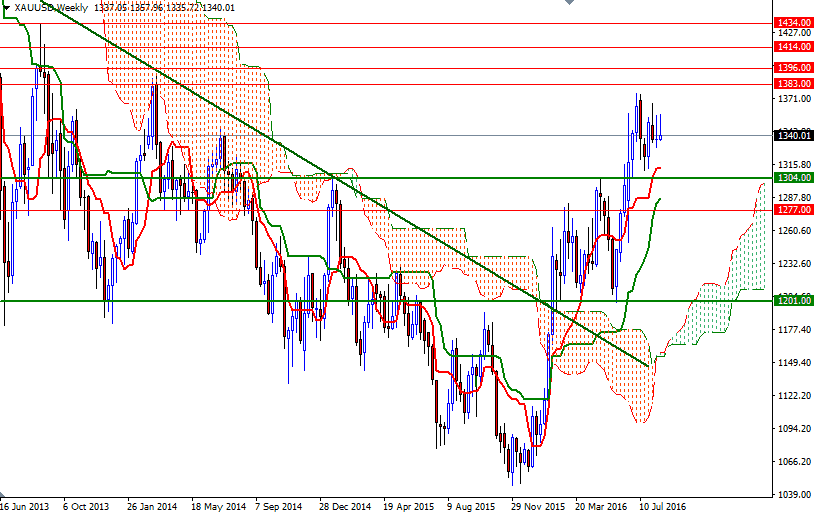Click the 18 May 2014 date label
Image resolution: width=814 pixels, height=514 pixels.
218,506
